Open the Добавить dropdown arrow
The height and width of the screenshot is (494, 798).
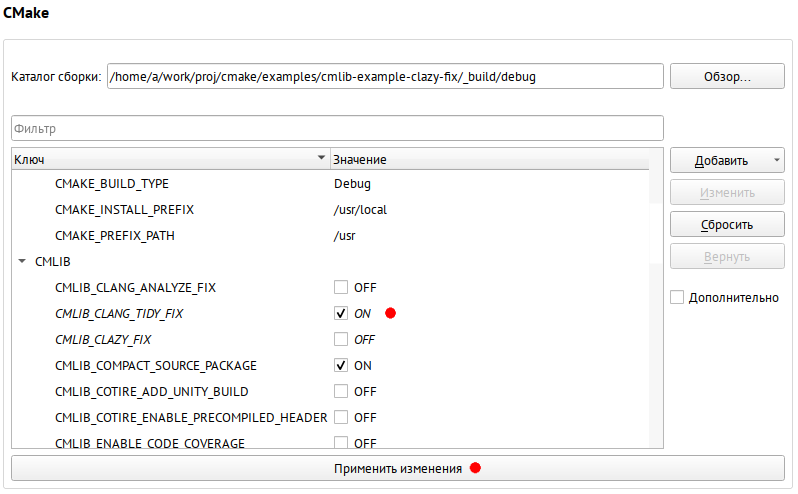[x=777, y=160]
